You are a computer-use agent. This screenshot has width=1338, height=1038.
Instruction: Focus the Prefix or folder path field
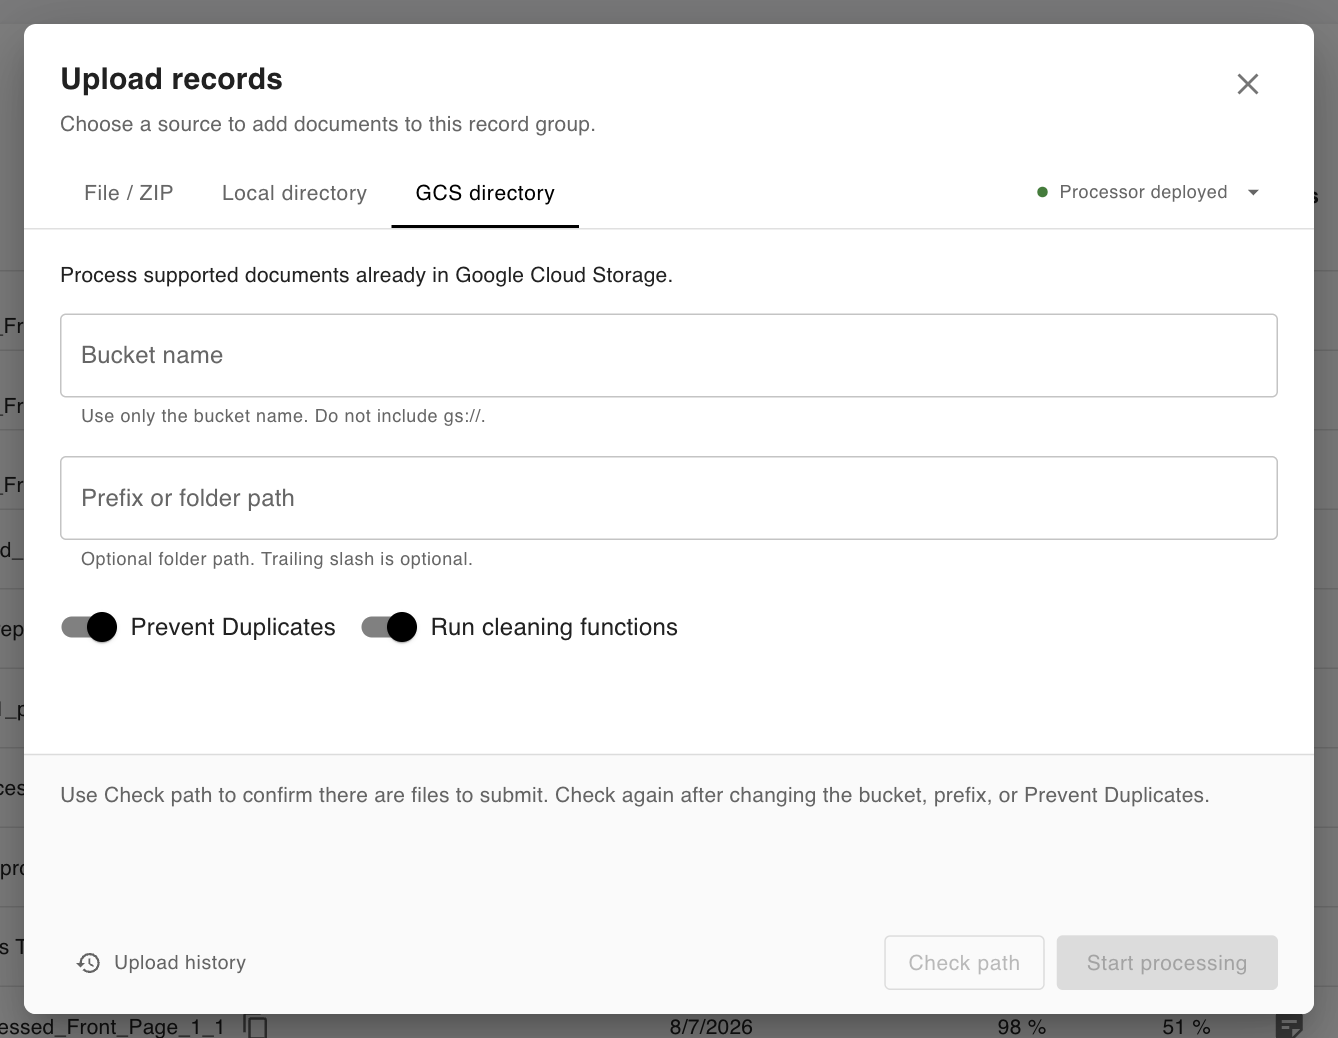point(669,498)
